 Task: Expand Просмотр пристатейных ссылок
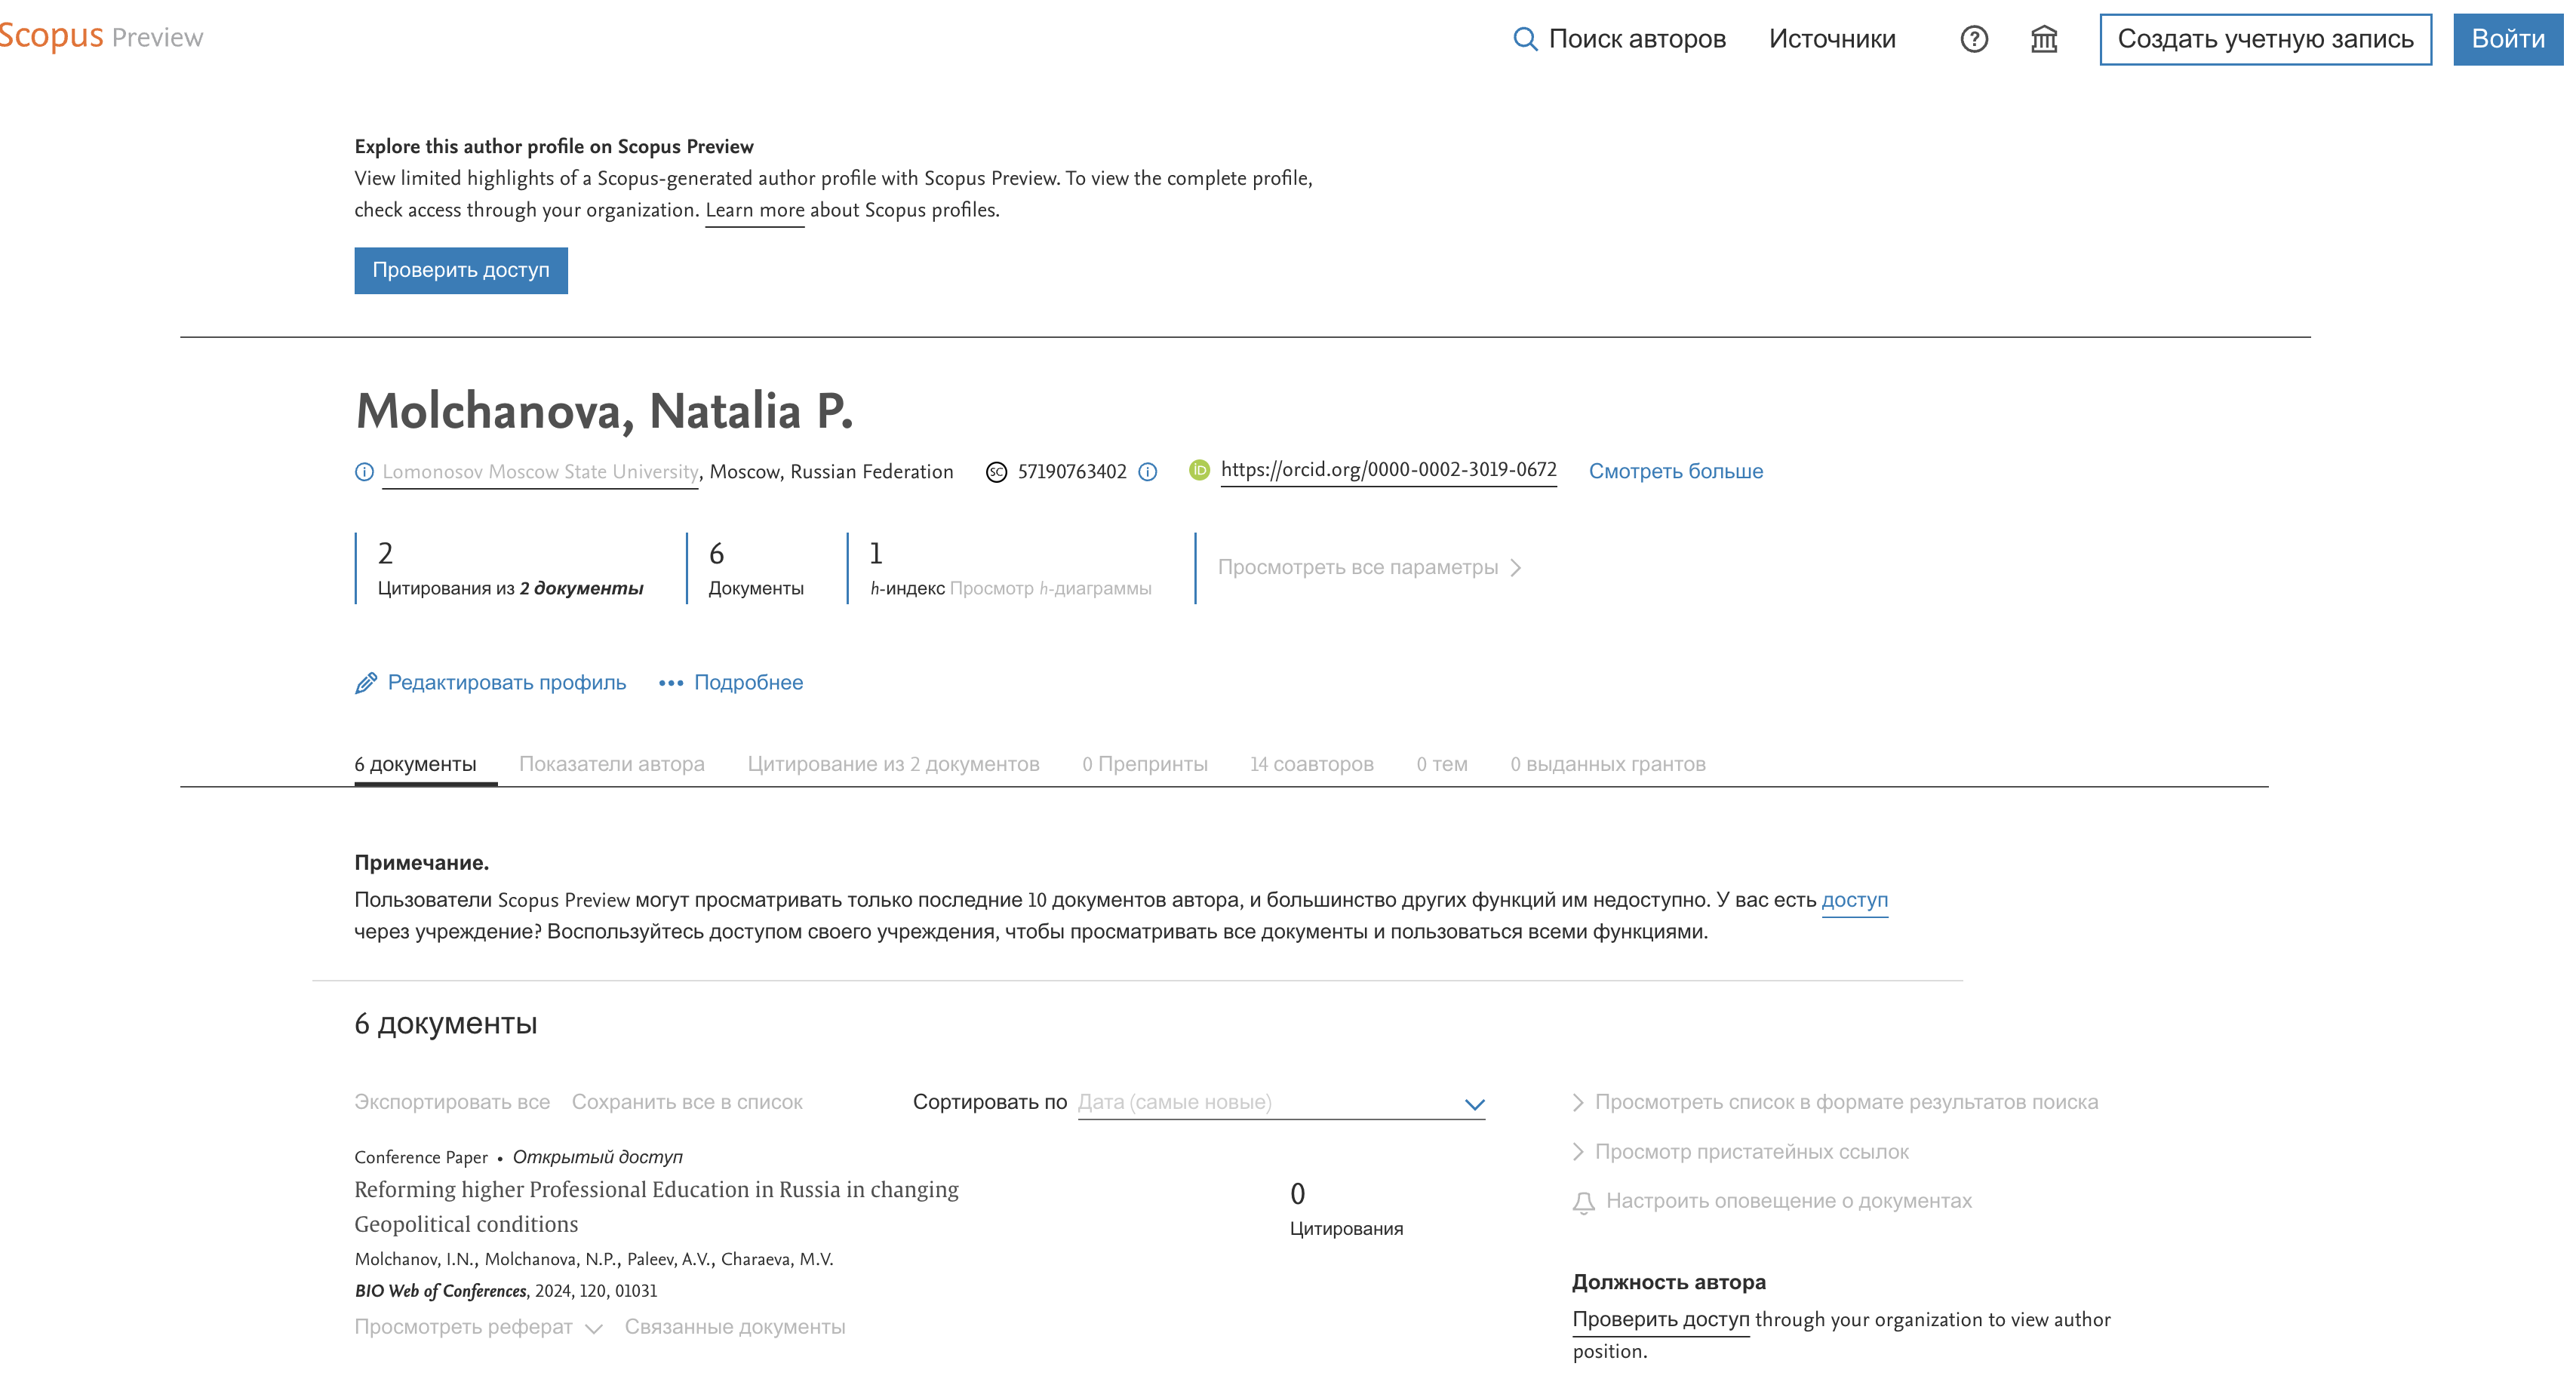click(x=1741, y=1152)
